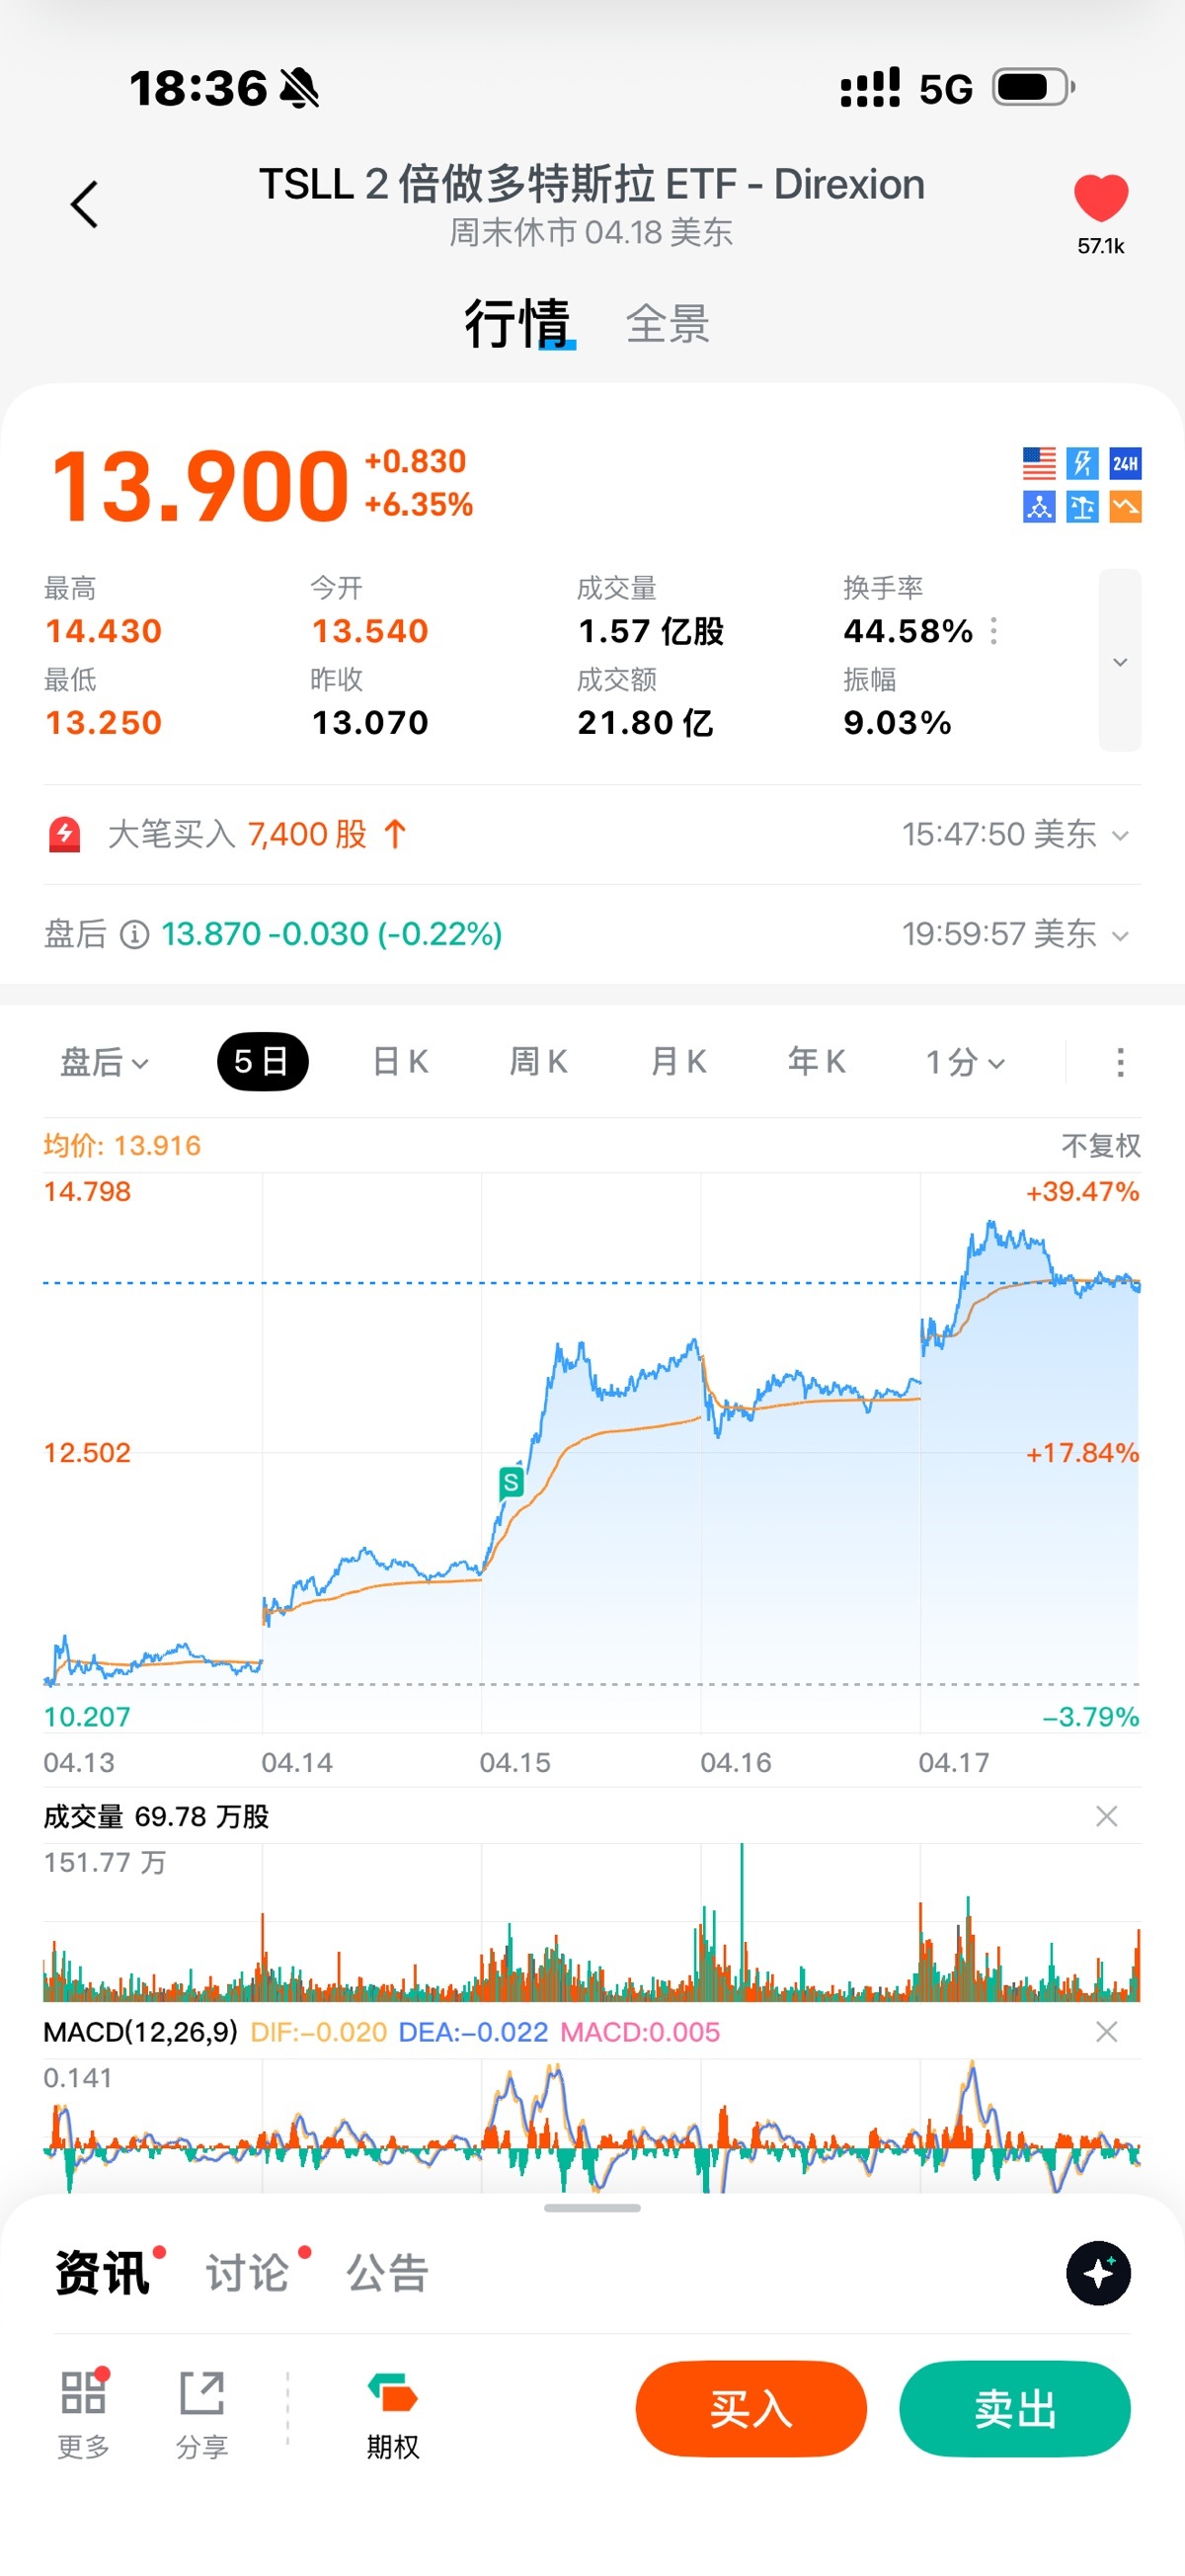Tap the S marker on the price chart
Image resolution: width=1185 pixels, height=2576 pixels.
(511, 1482)
